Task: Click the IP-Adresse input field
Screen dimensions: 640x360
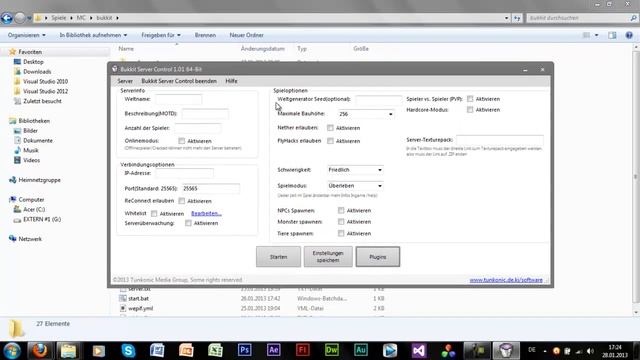Action: (x=184, y=173)
